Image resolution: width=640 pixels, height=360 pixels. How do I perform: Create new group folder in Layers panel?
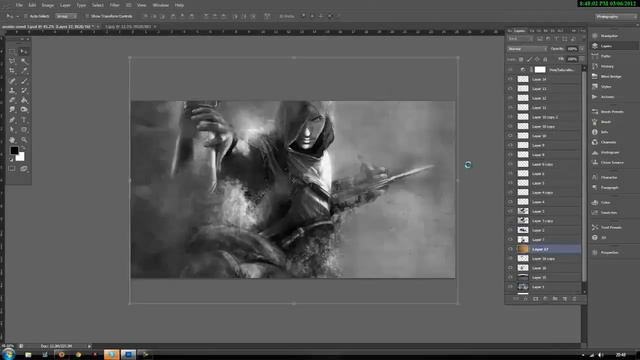[555, 299]
